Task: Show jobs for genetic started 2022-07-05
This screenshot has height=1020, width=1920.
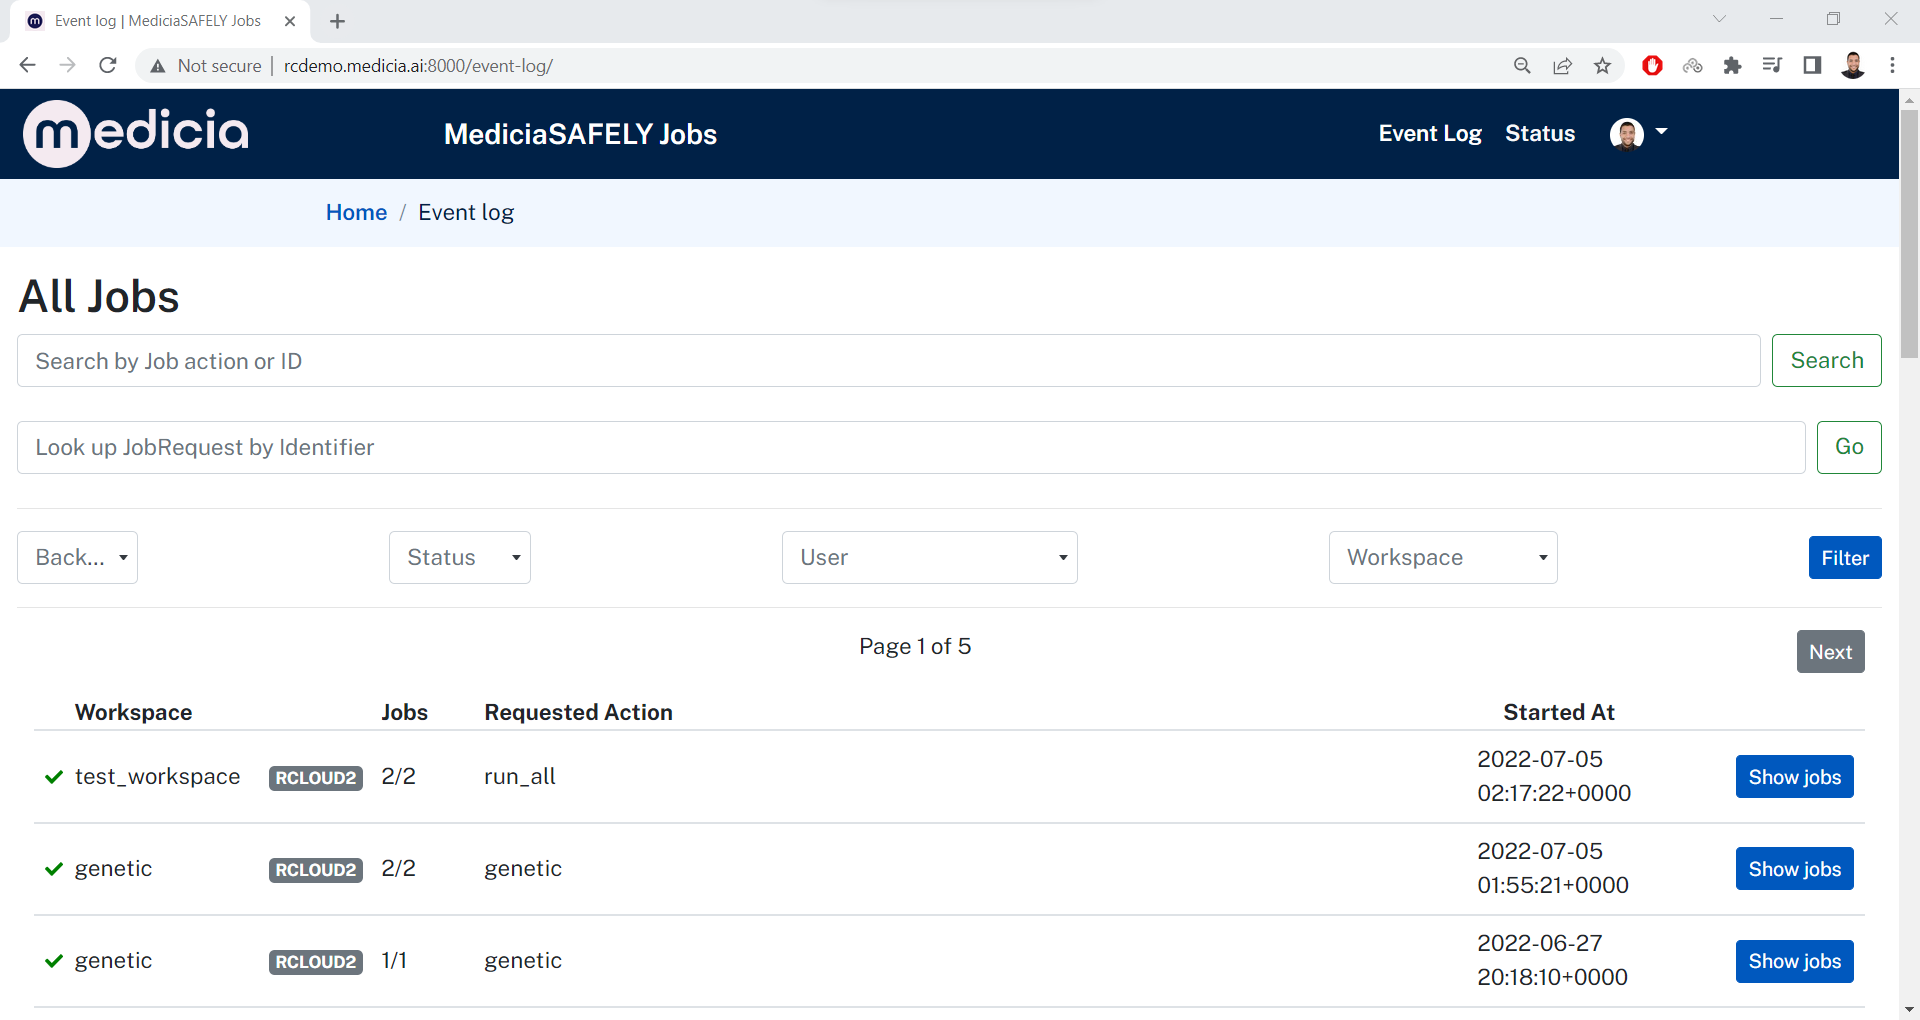Action: (x=1794, y=869)
